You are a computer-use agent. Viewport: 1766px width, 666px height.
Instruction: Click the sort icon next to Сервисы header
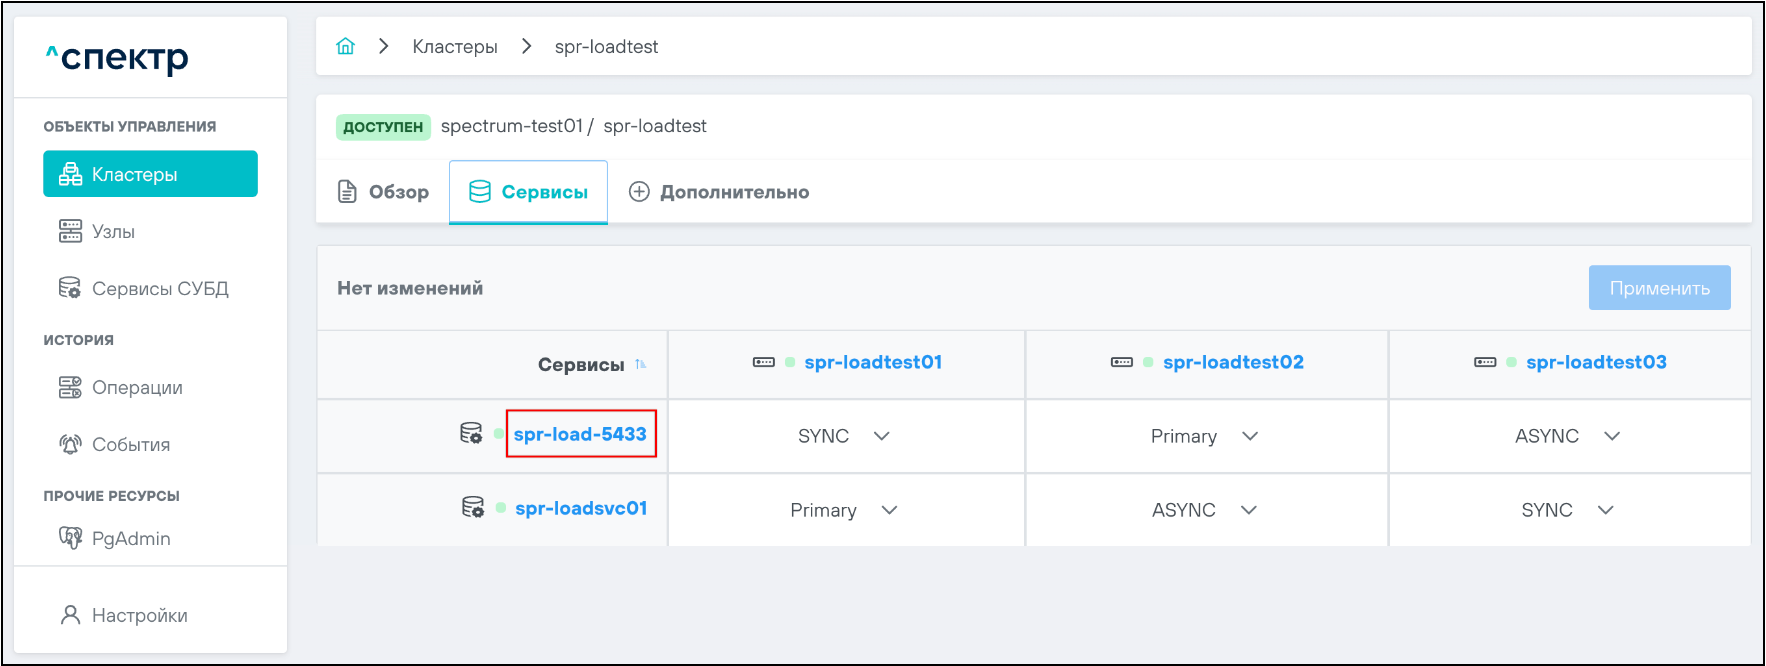(641, 364)
